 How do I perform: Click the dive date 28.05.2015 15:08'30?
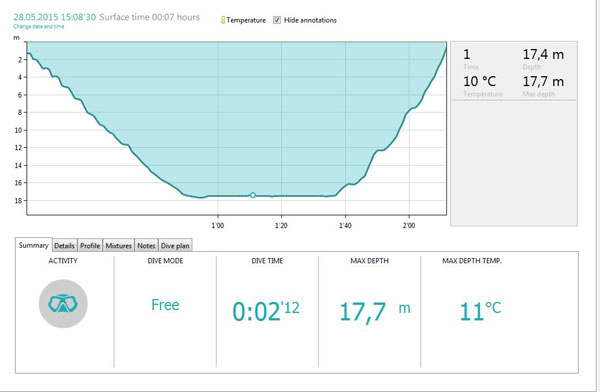click(54, 17)
